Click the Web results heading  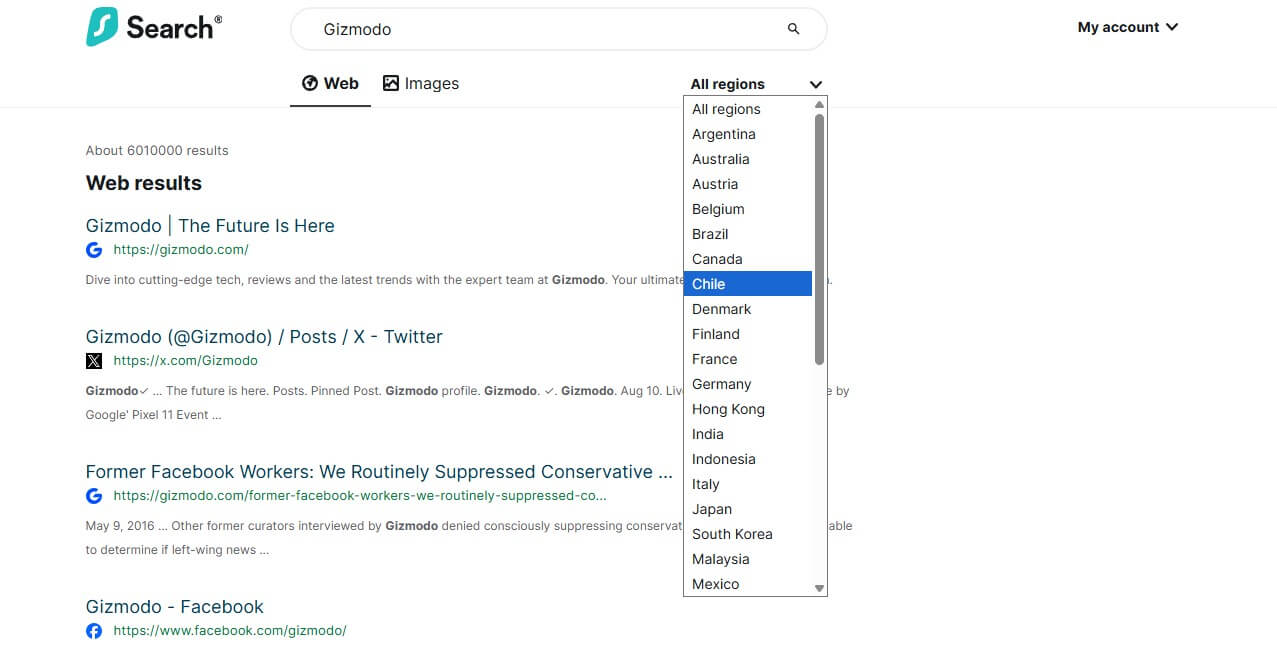pos(144,183)
